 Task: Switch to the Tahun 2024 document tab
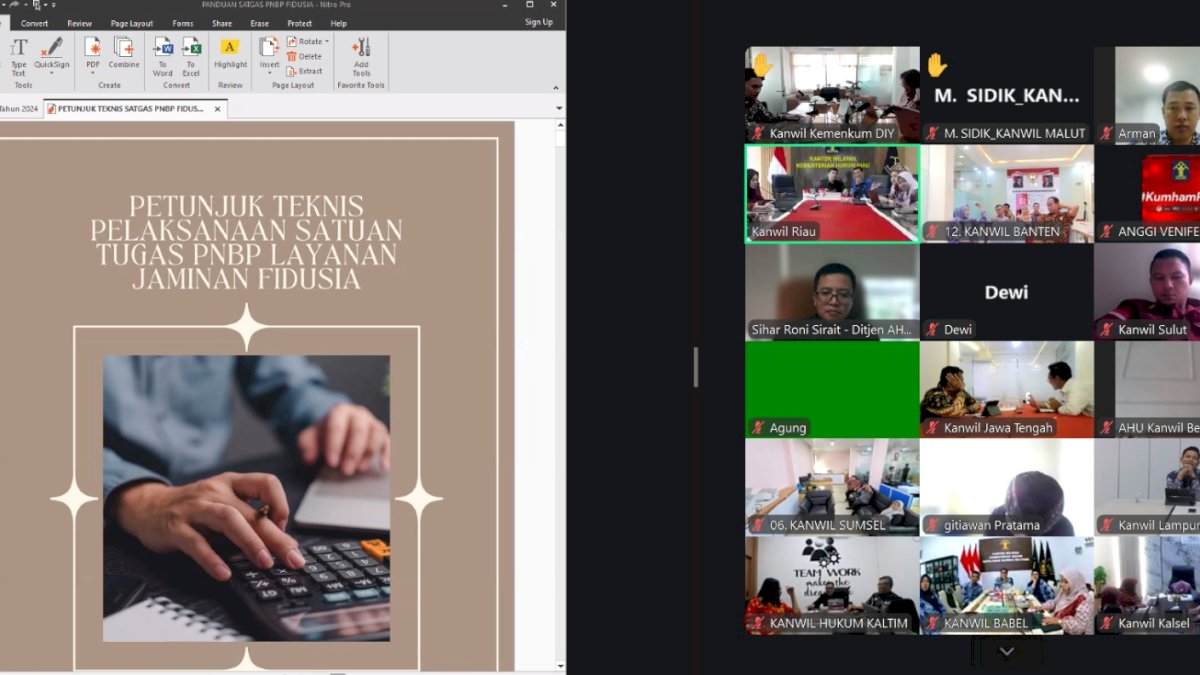pyautogui.click(x=18, y=108)
